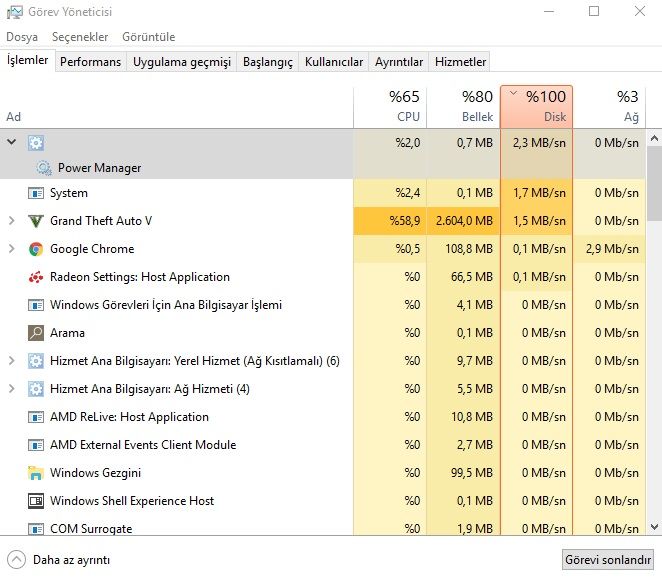Image resolution: width=662 pixels, height=584 pixels.
Task: Click the Windows Gezgini folder icon
Action: [36, 473]
